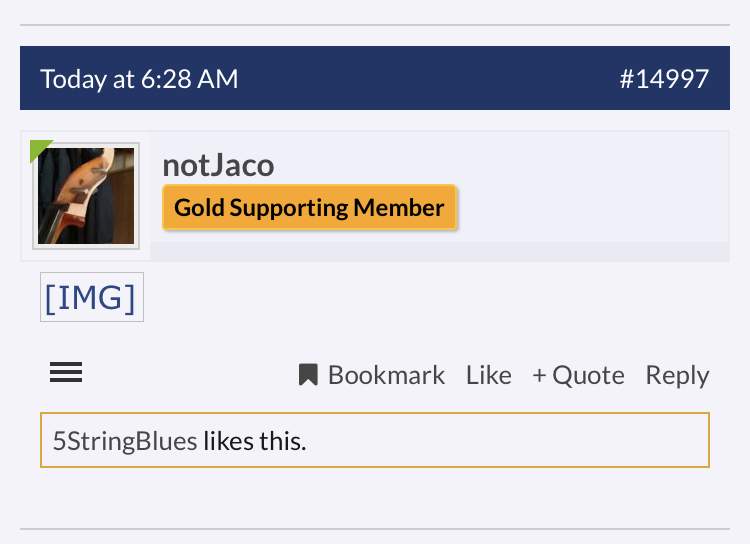
Task: Click the plus sign before Quote
Action: pos(539,375)
